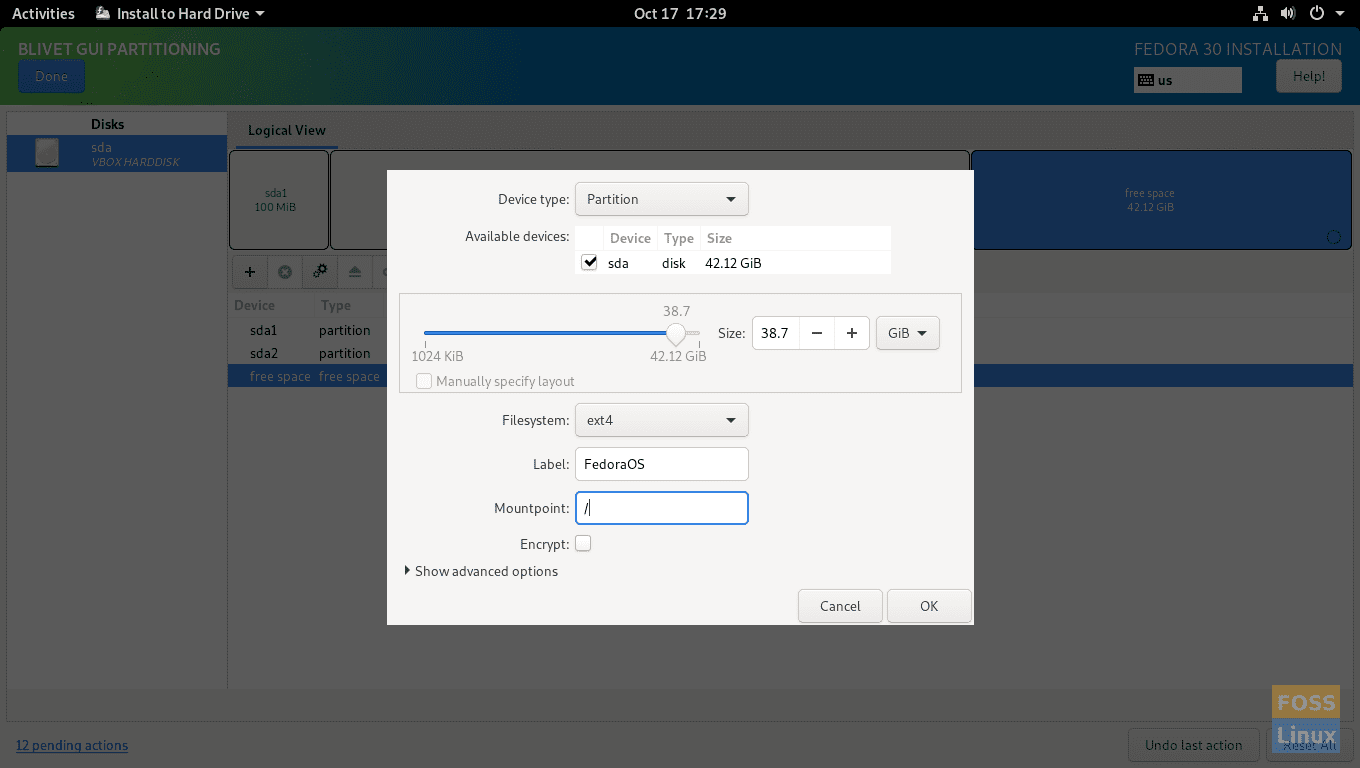Change filesystem using the ext4 dropdown
This screenshot has height=768, width=1360.
[661, 420]
